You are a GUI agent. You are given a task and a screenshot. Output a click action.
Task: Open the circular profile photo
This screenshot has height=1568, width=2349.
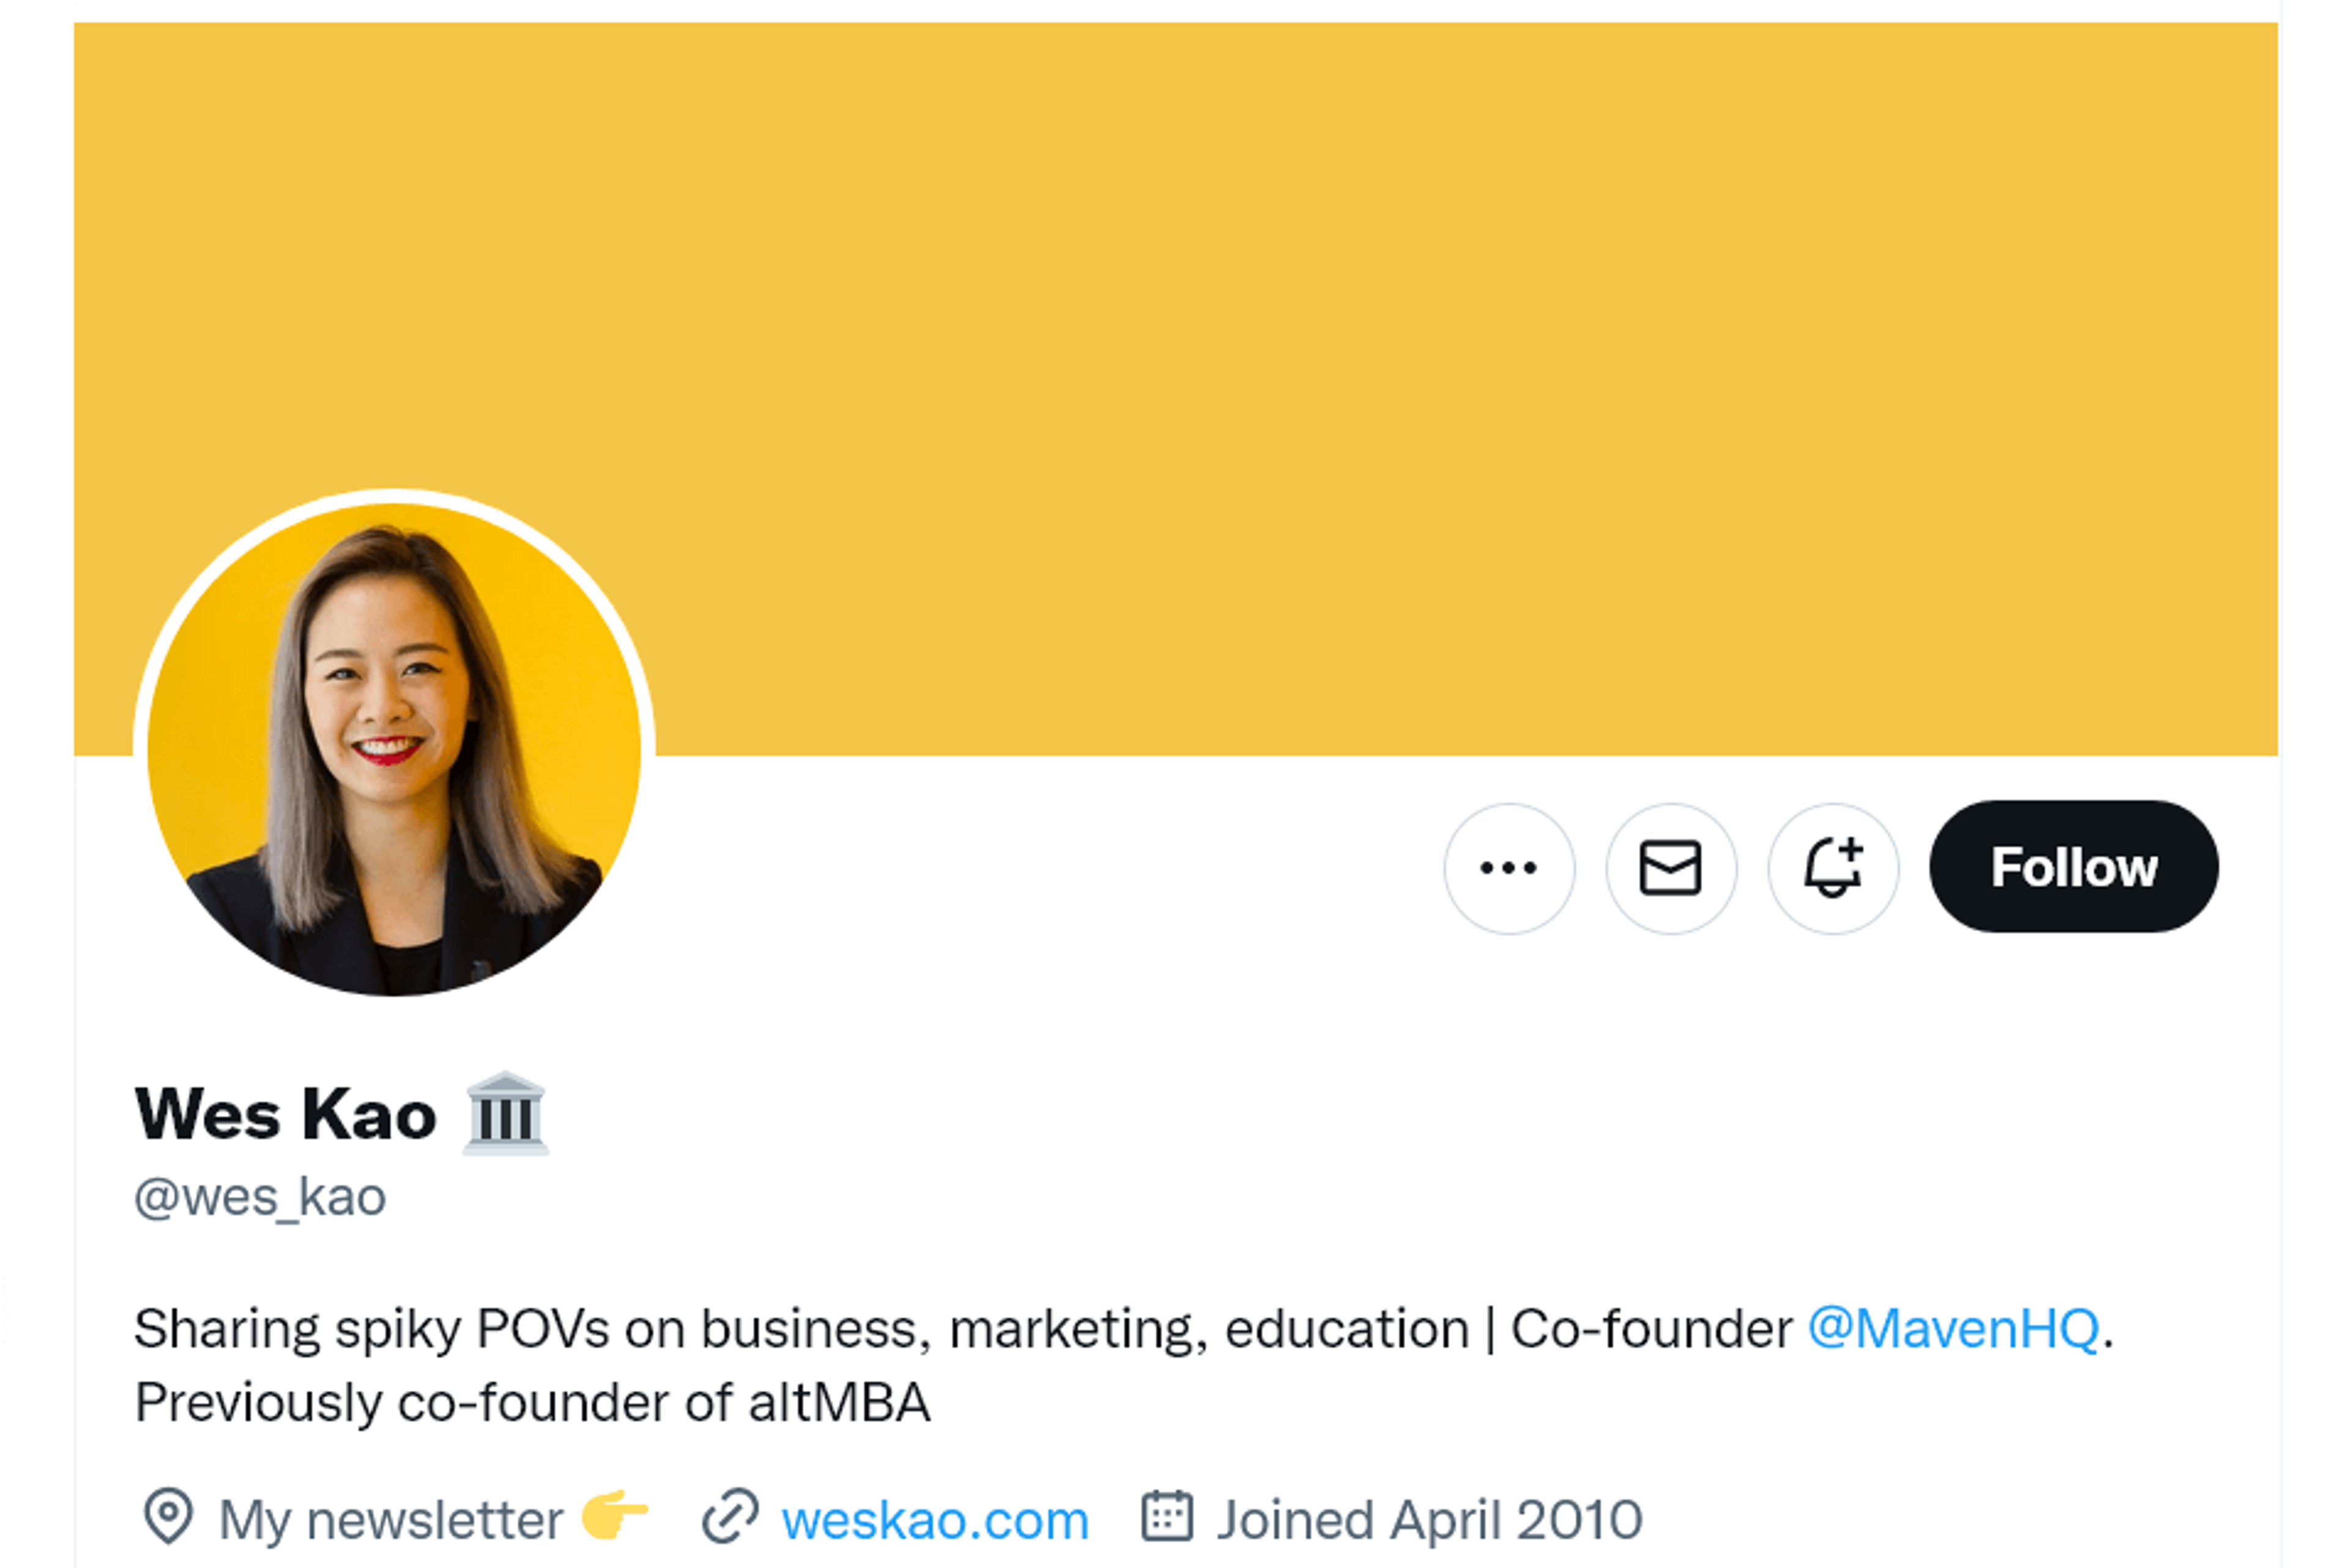pyautogui.click(x=394, y=749)
